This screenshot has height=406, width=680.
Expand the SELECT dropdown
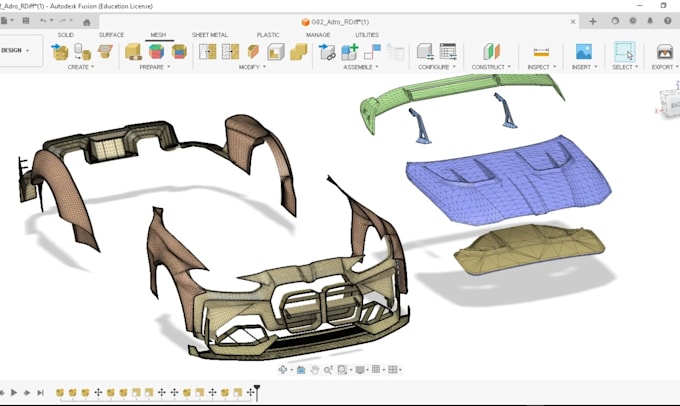tap(625, 67)
